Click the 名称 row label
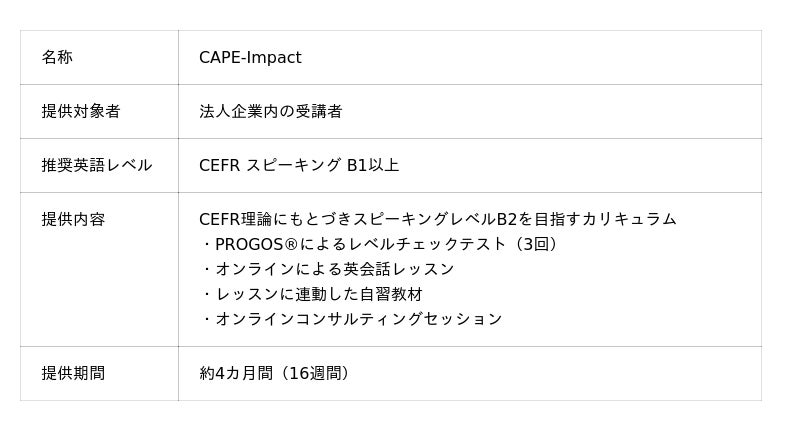This screenshot has height=431, width=800. [x=57, y=58]
